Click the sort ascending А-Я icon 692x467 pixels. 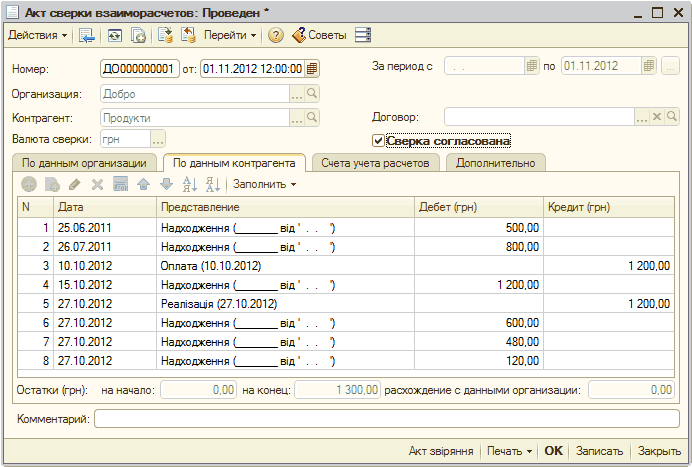[190, 184]
